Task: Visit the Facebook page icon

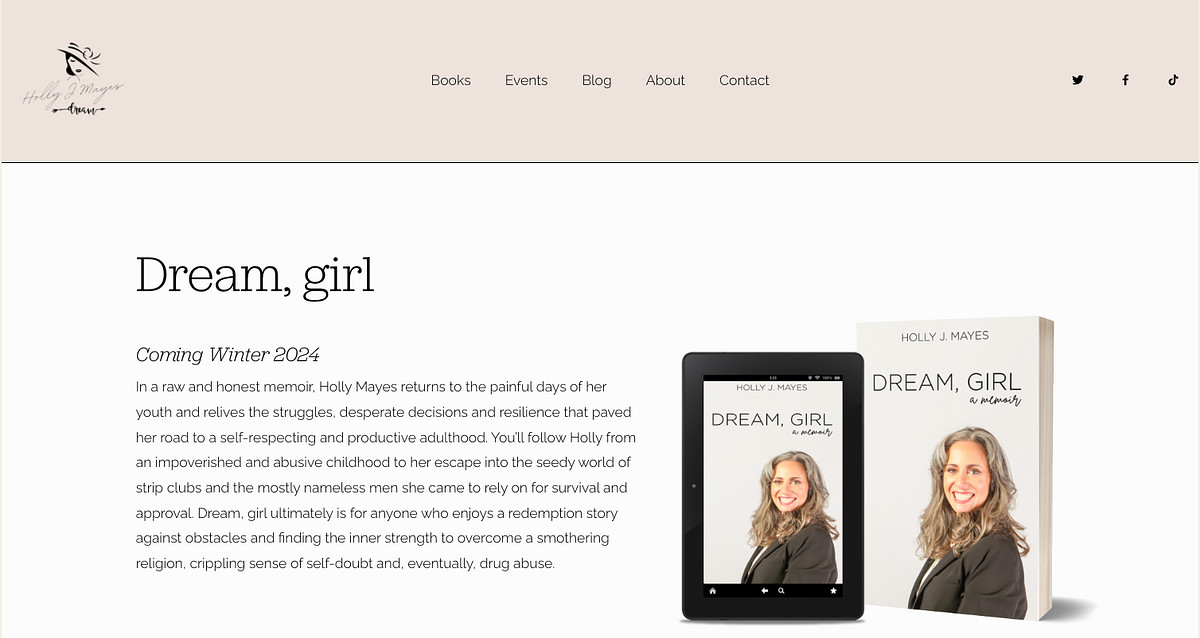Action: click(1125, 80)
